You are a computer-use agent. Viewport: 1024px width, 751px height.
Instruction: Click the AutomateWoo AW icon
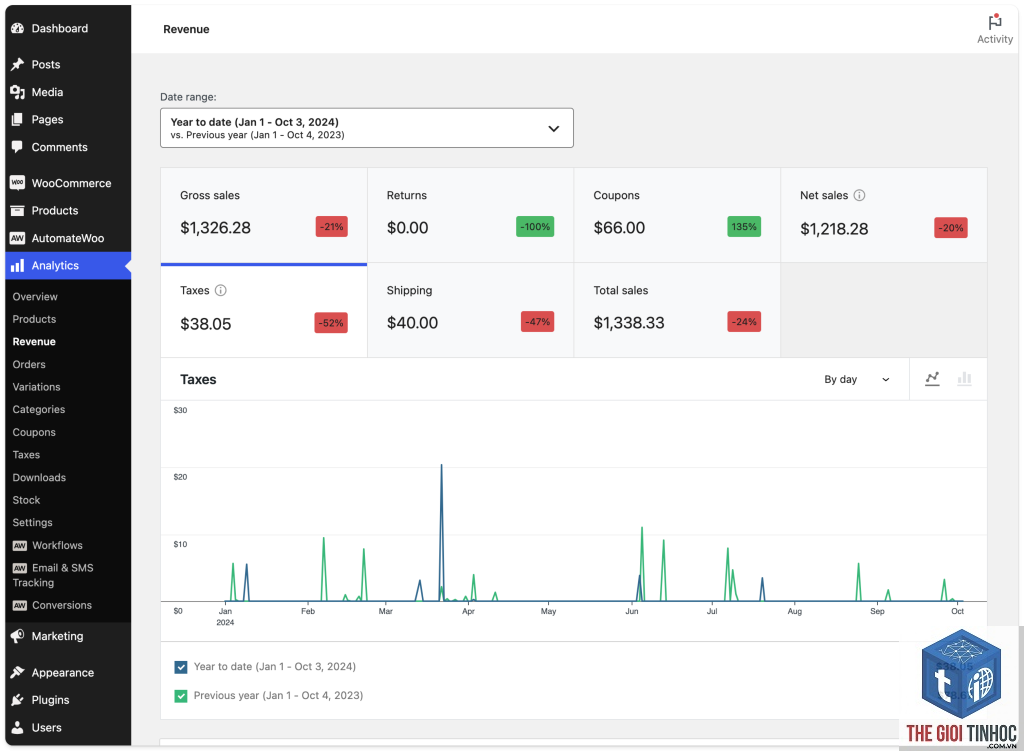click(x=18, y=238)
